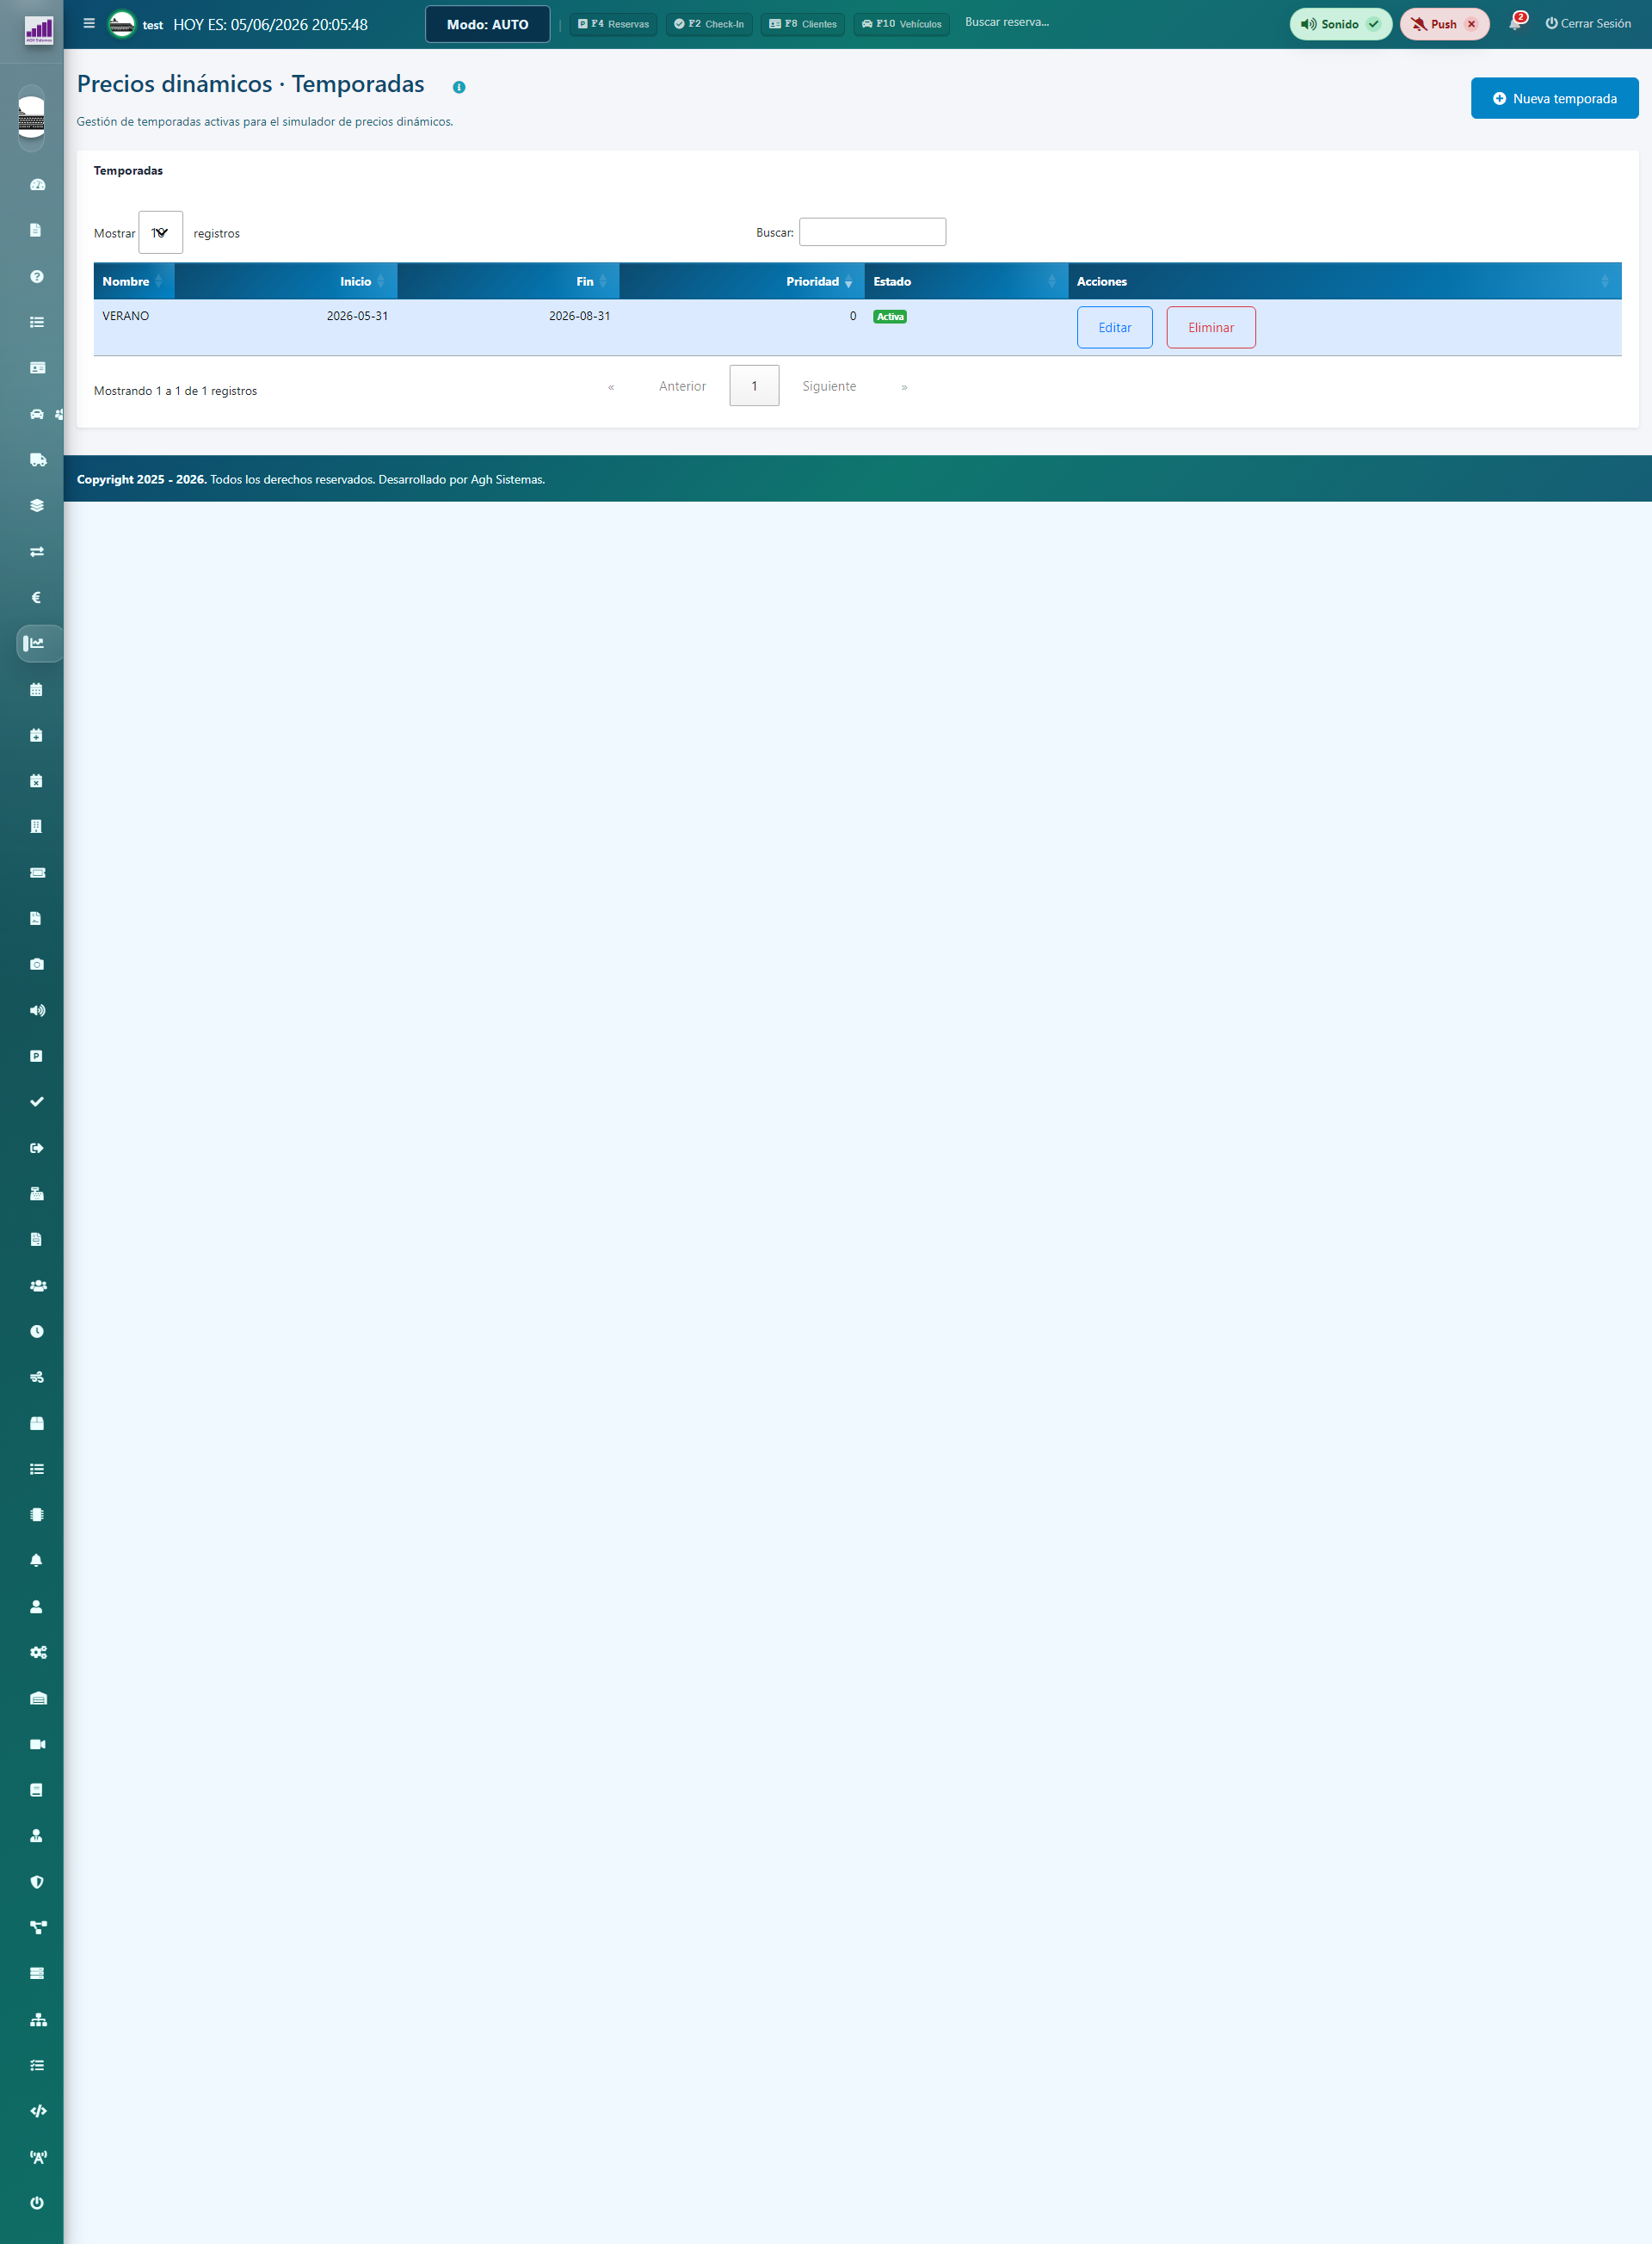The height and width of the screenshot is (2244, 1652).
Task: Open F4 Reservas shortcut
Action: pyautogui.click(x=613, y=24)
